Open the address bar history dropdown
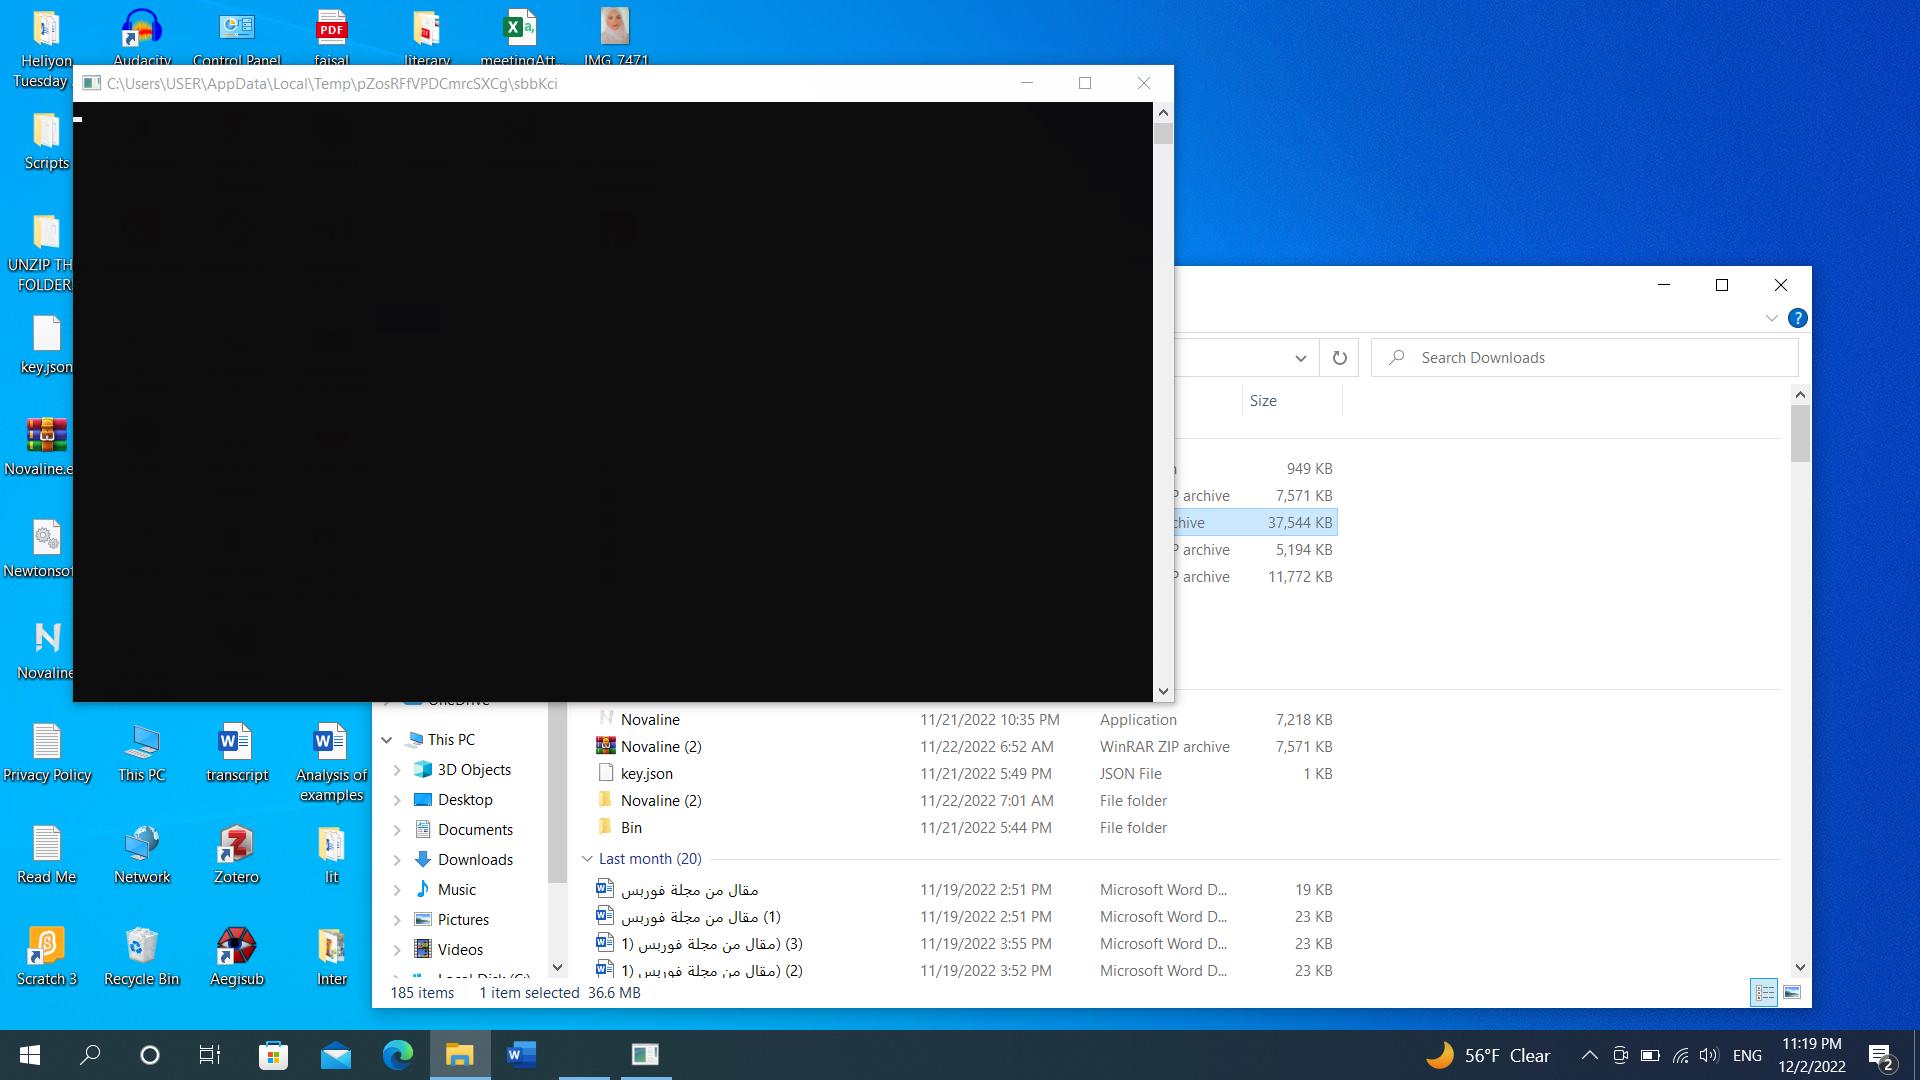This screenshot has height=1080, width=1920. 1300,358
